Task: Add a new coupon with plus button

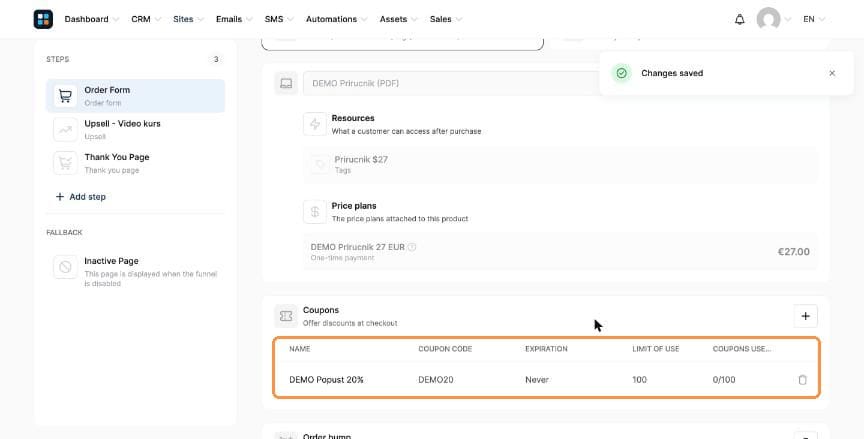Action: (x=806, y=316)
